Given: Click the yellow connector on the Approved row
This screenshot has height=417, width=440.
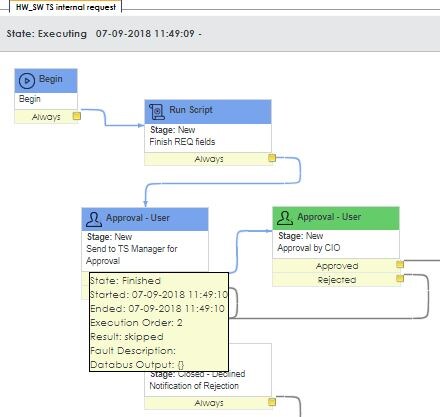Looking at the screenshot, I should coord(400,264).
